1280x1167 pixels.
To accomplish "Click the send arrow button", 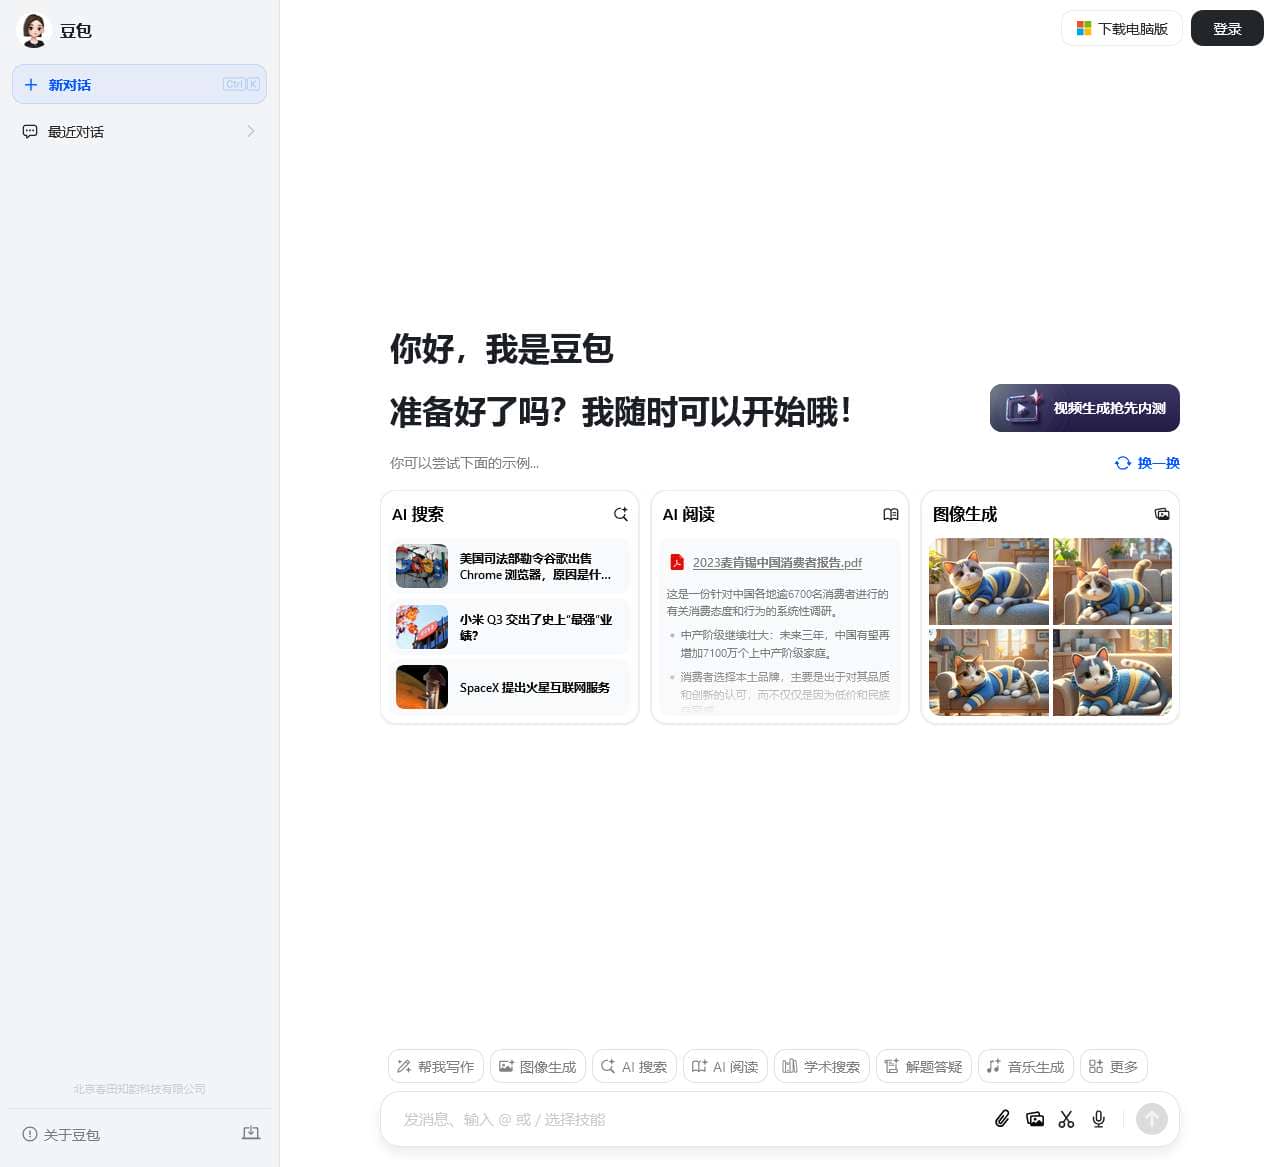I will point(1152,1119).
